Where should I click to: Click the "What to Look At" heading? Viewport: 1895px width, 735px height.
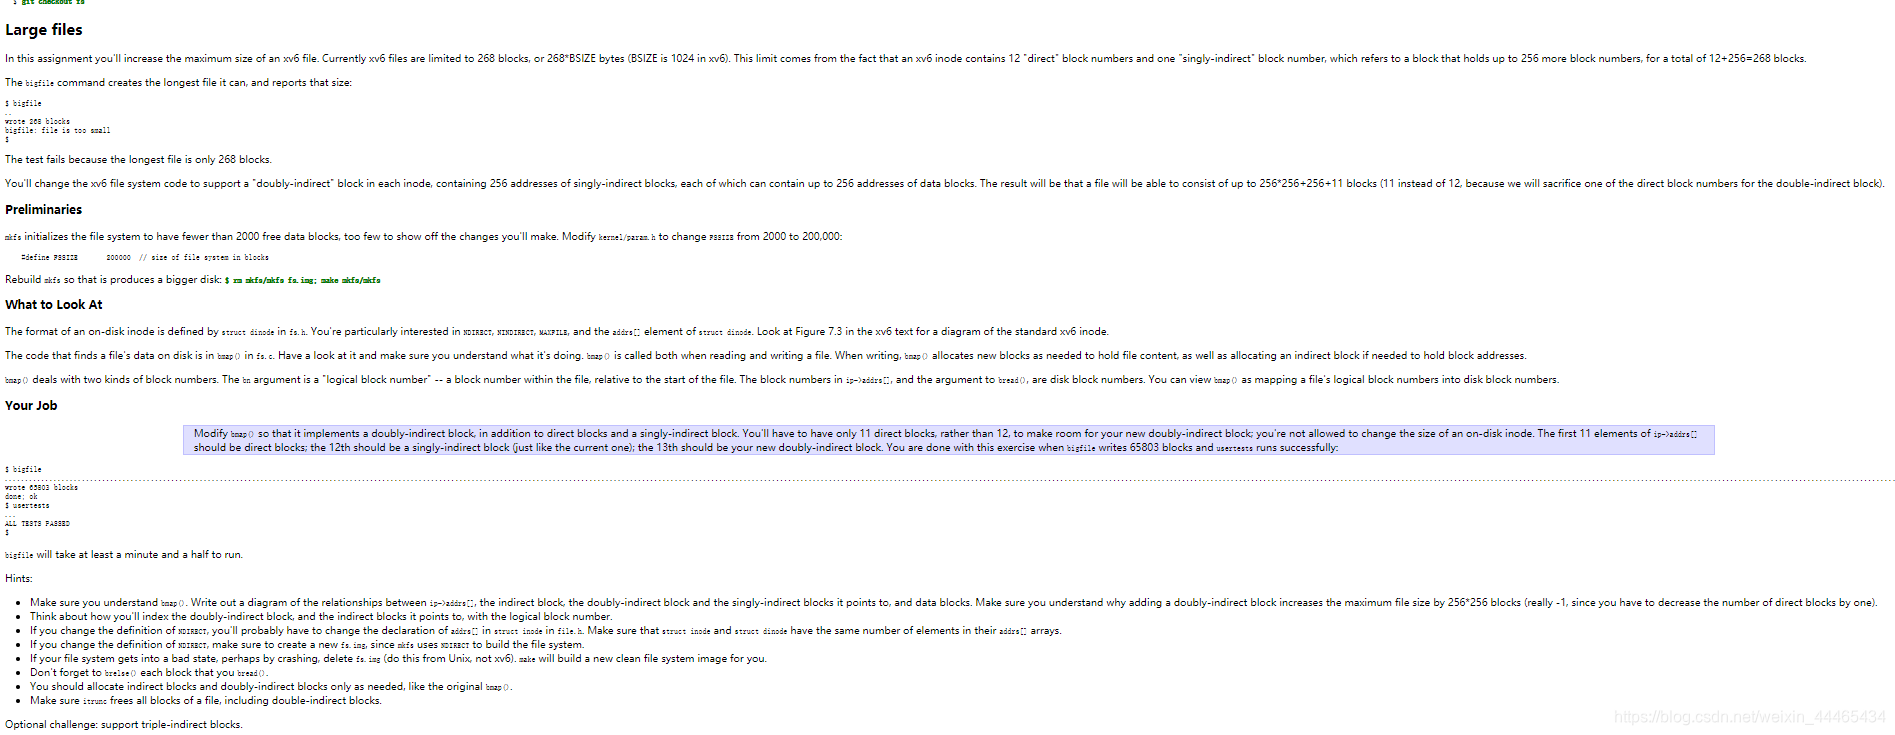pos(53,305)
